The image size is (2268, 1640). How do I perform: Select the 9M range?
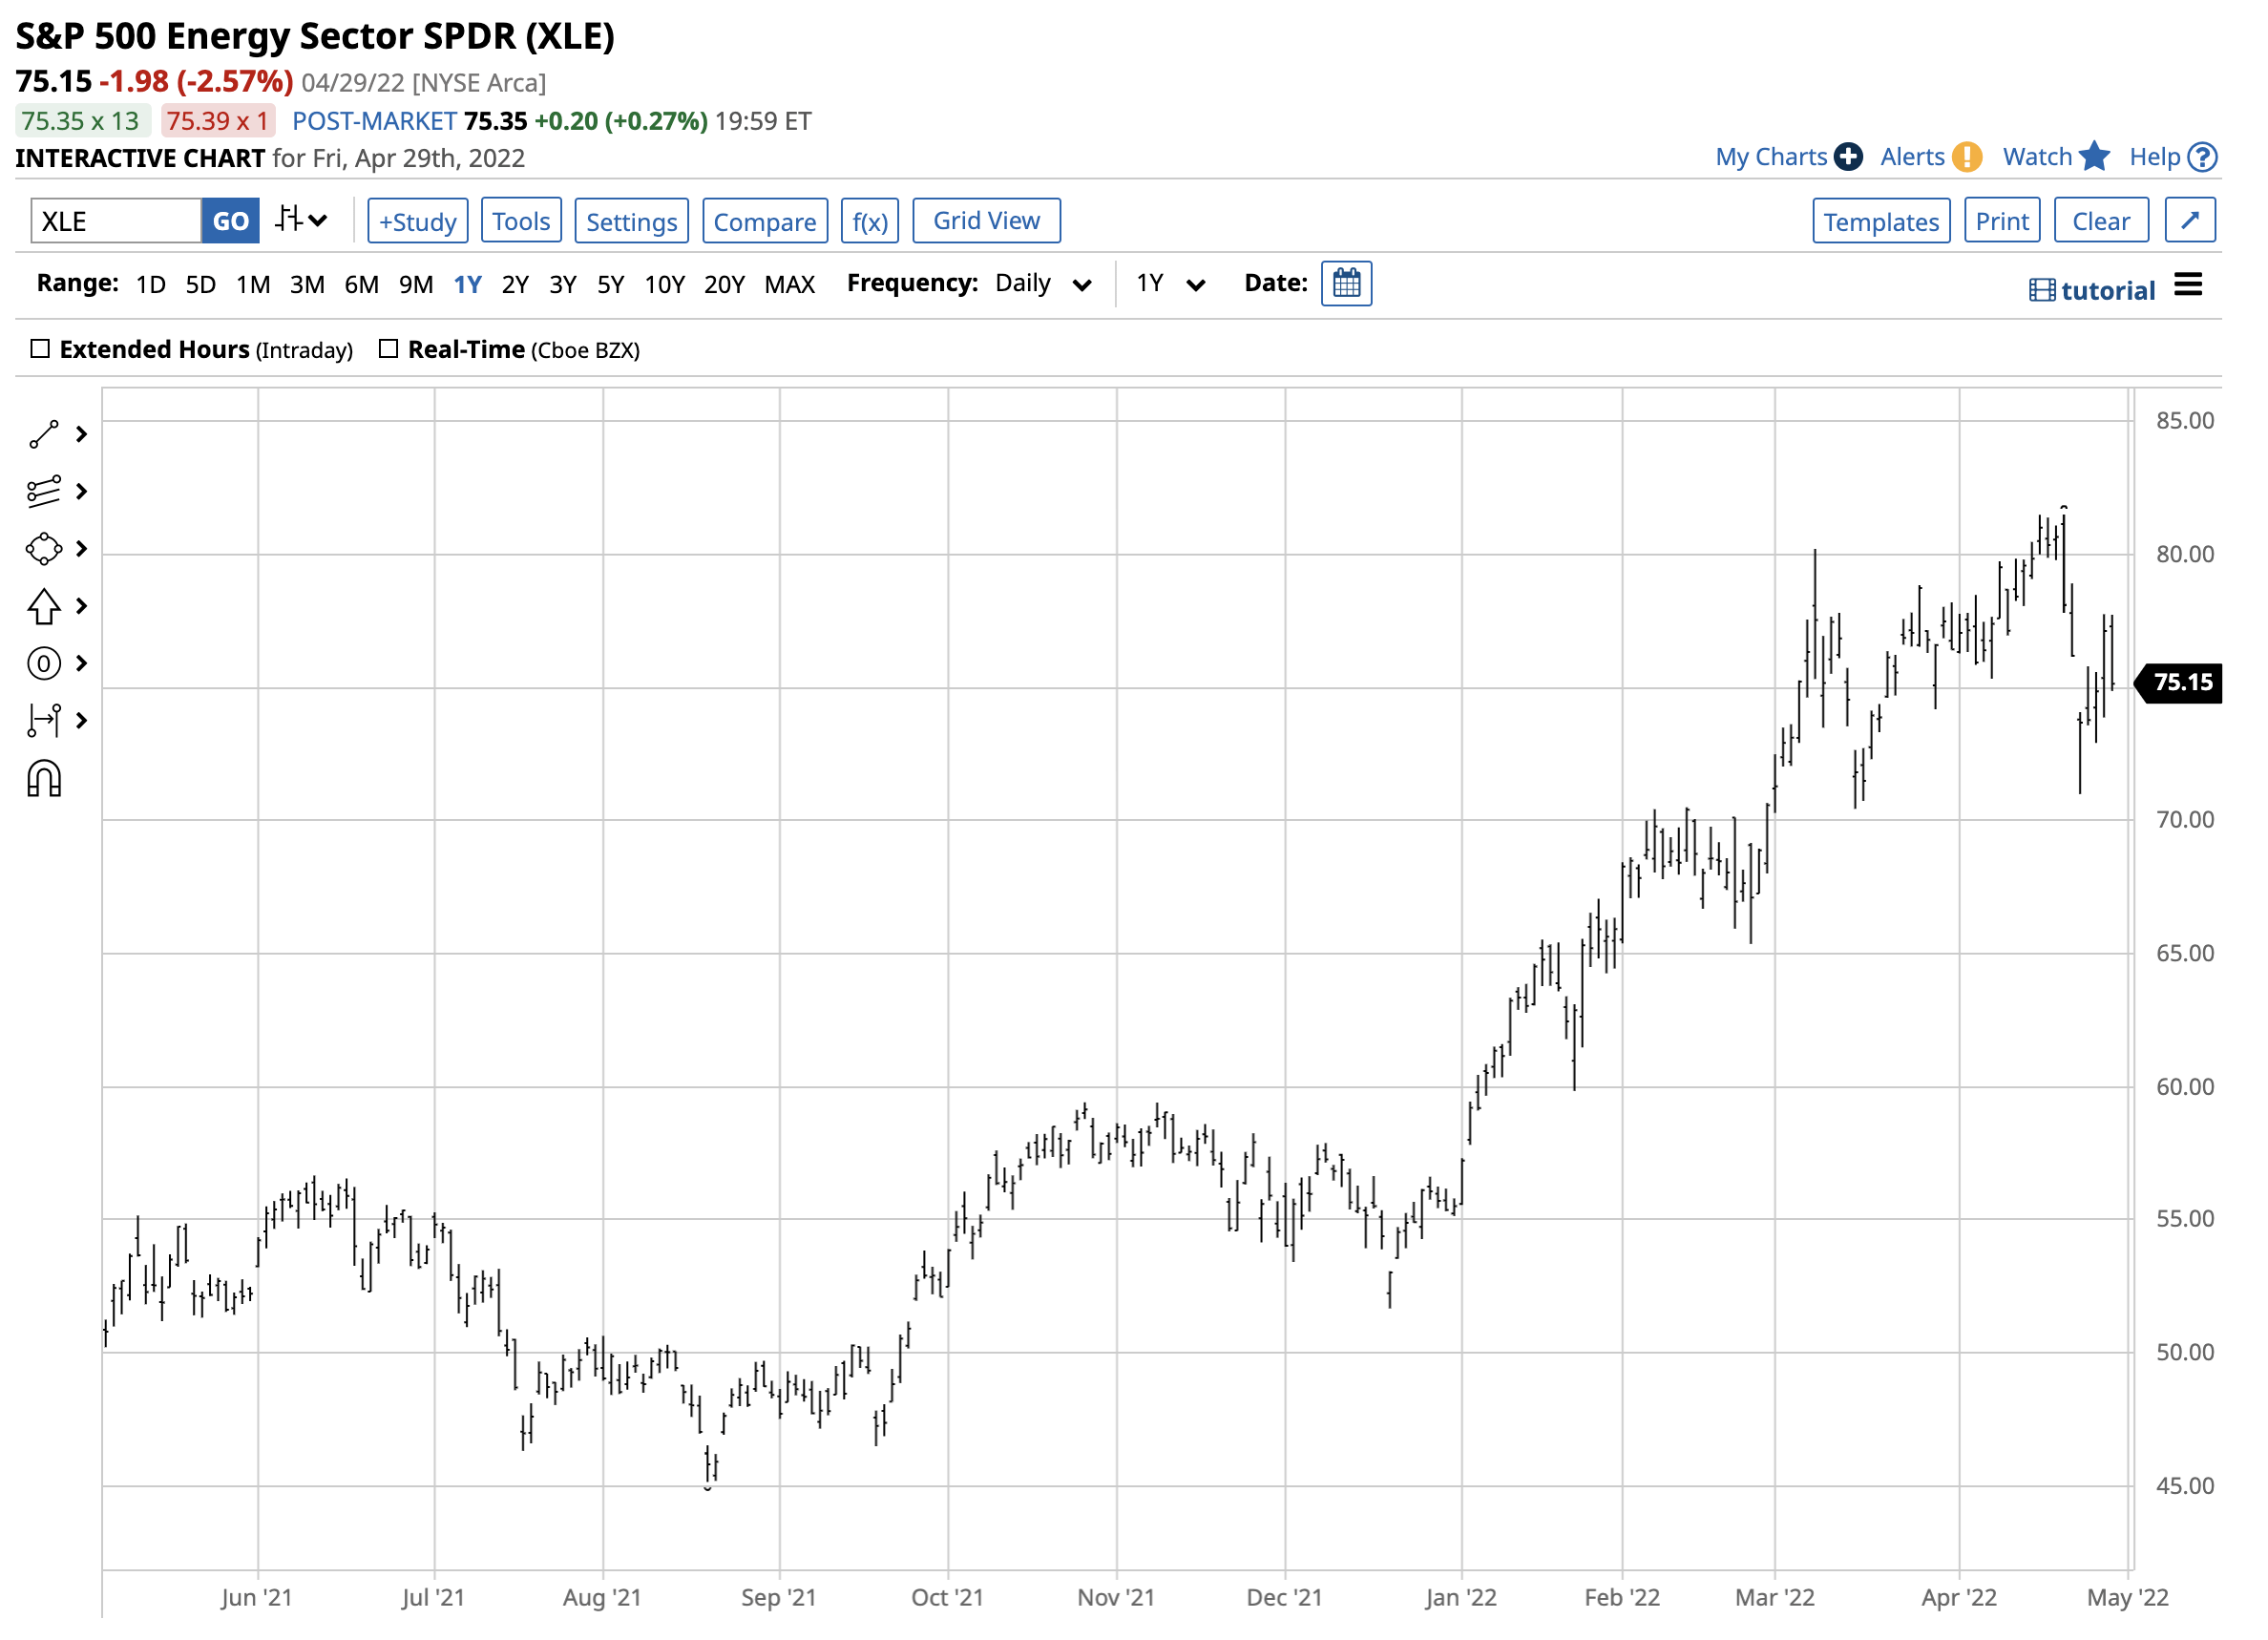417,286
